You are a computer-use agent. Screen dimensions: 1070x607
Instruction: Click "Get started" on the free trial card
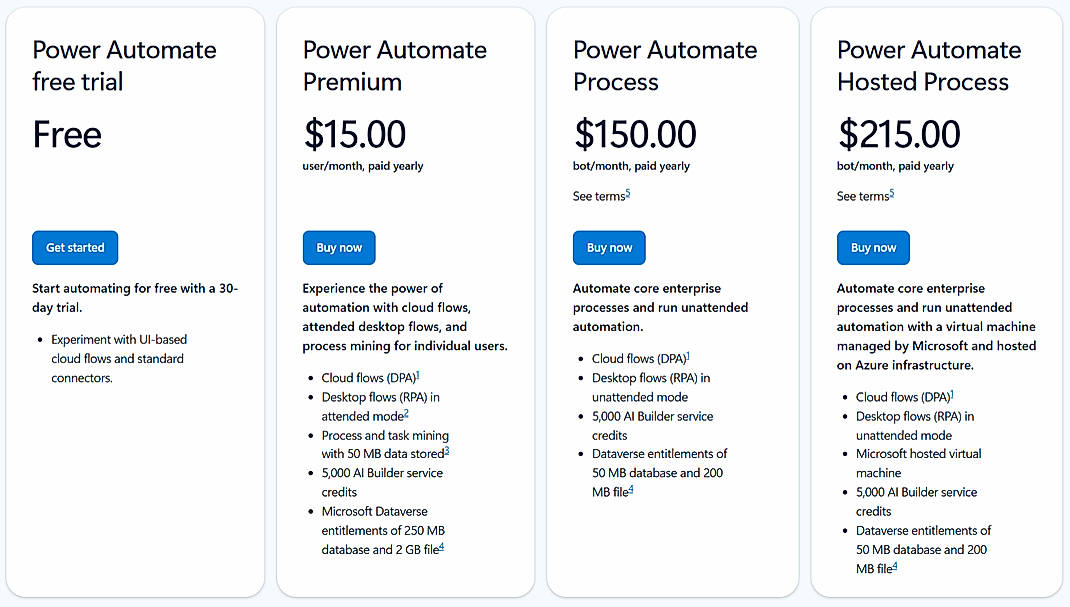[74, 247]
